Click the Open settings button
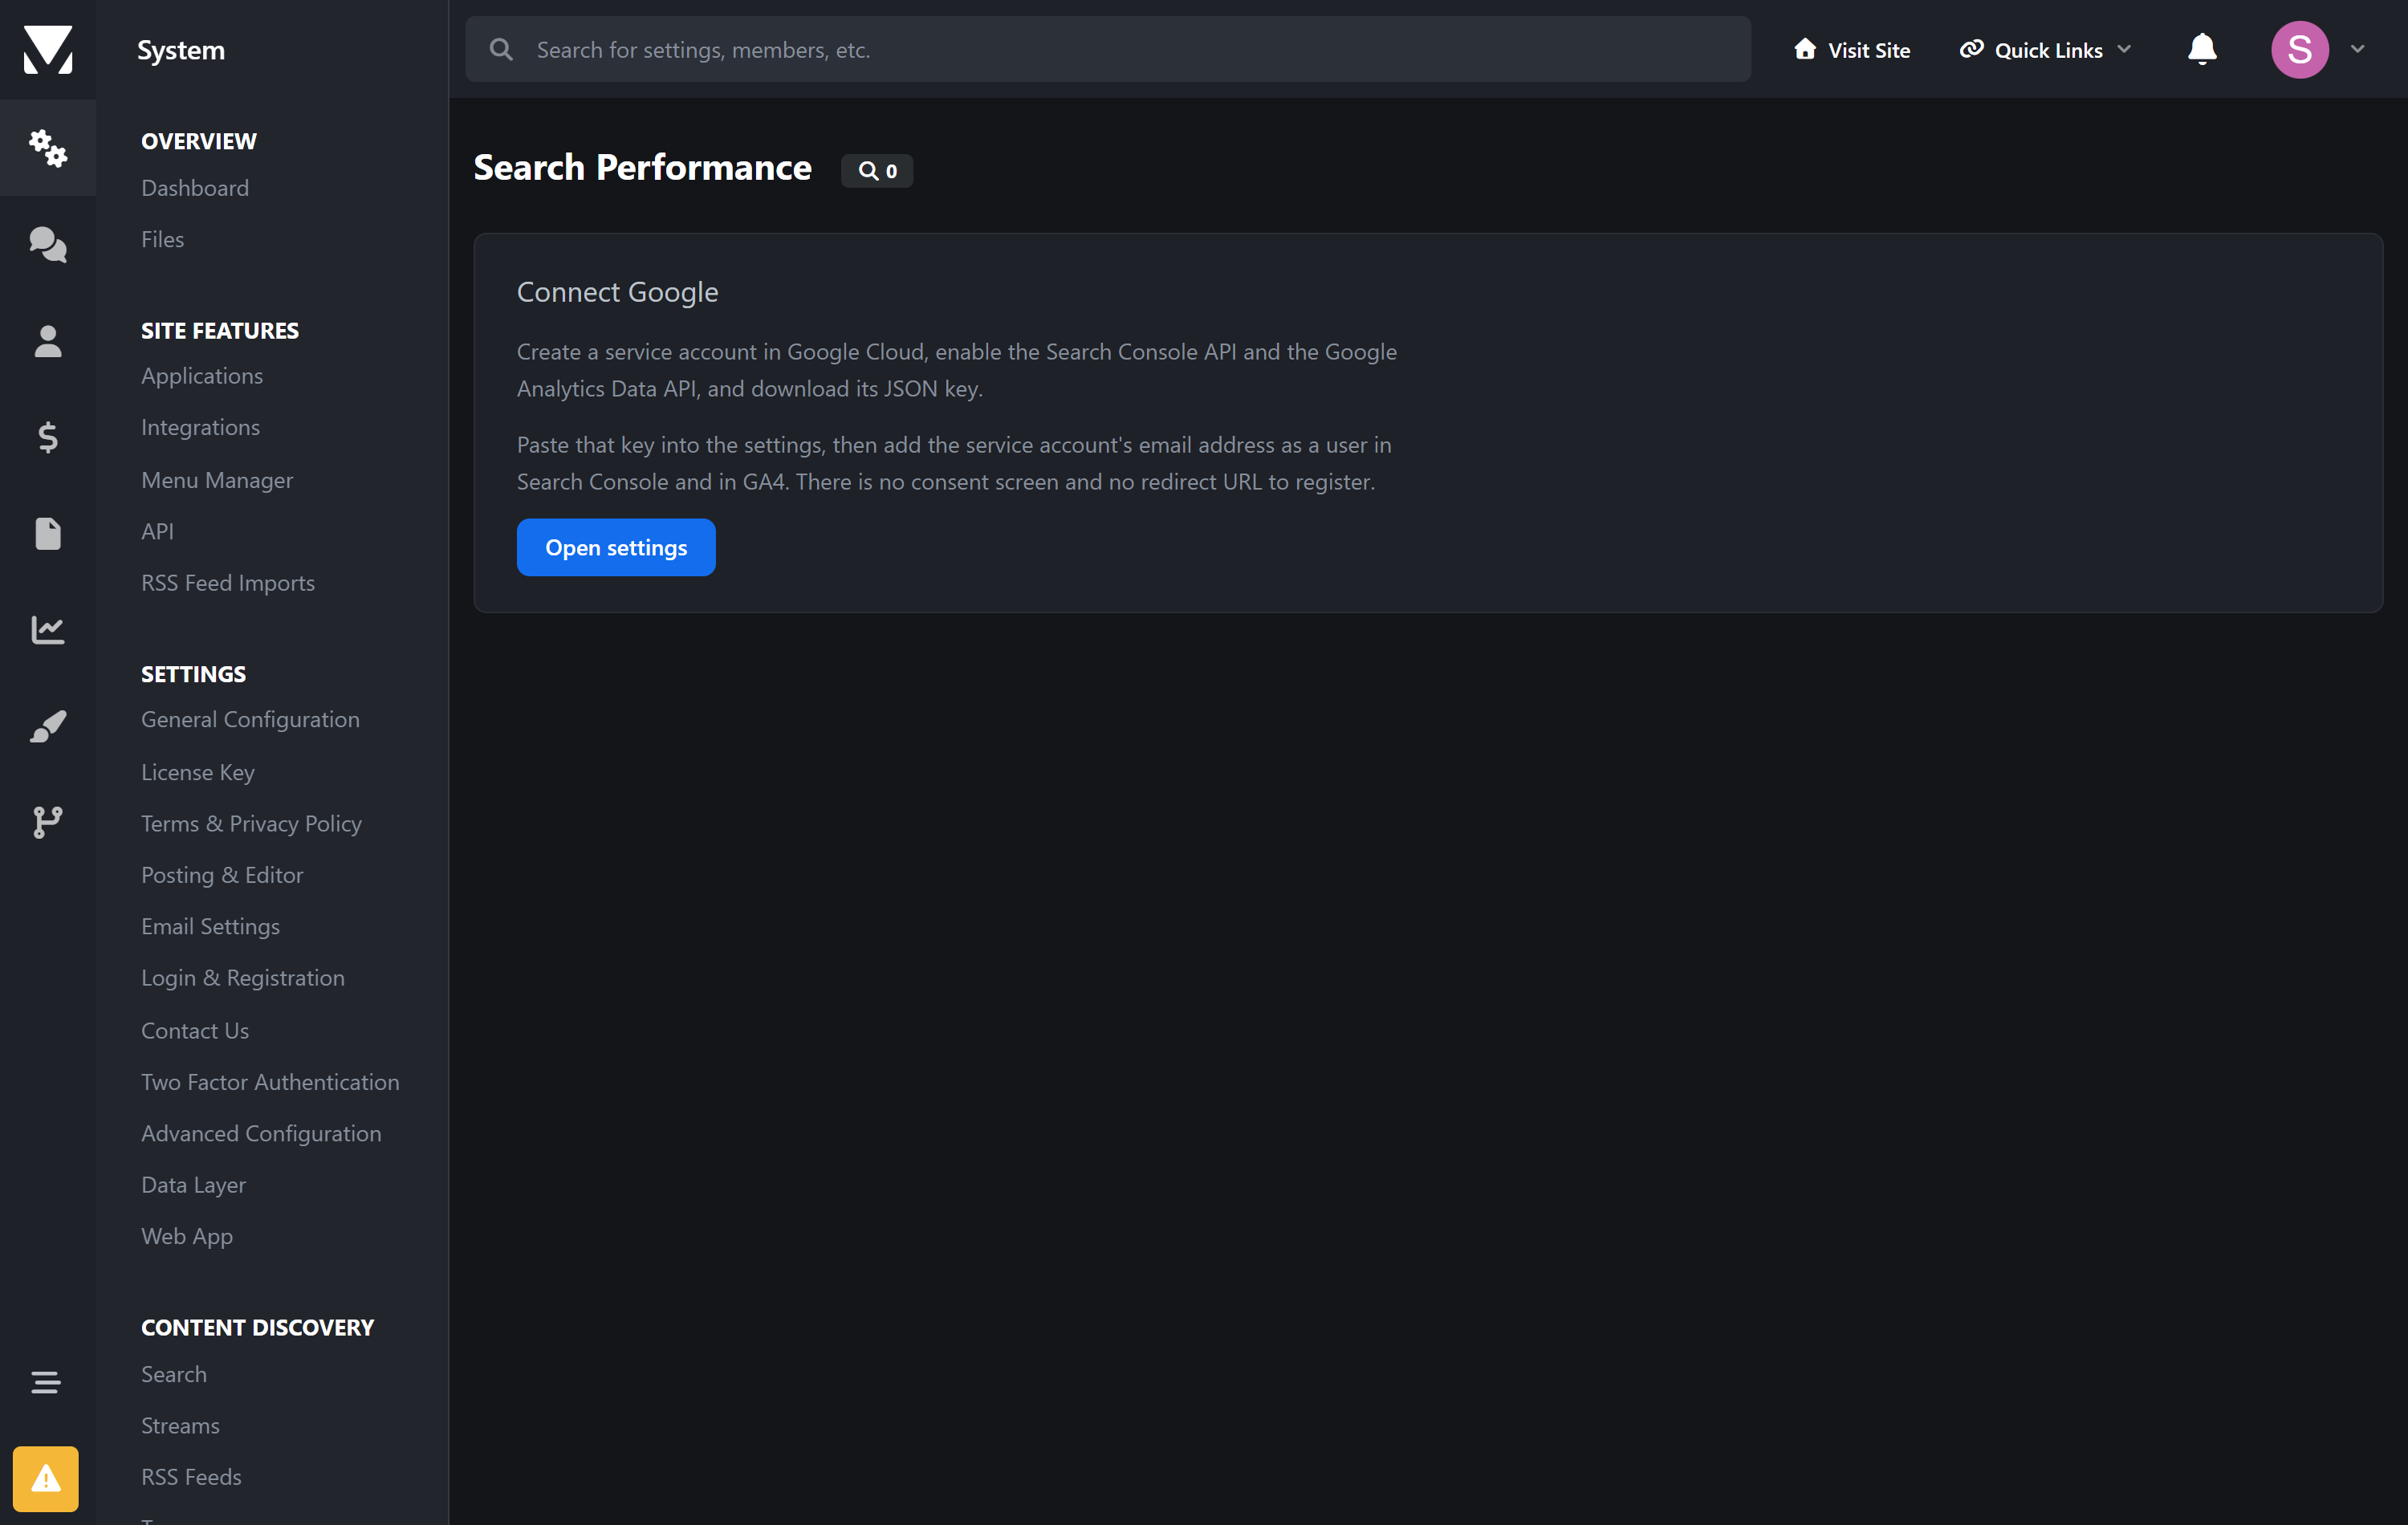2408x1525 pixels. point(616,547)
